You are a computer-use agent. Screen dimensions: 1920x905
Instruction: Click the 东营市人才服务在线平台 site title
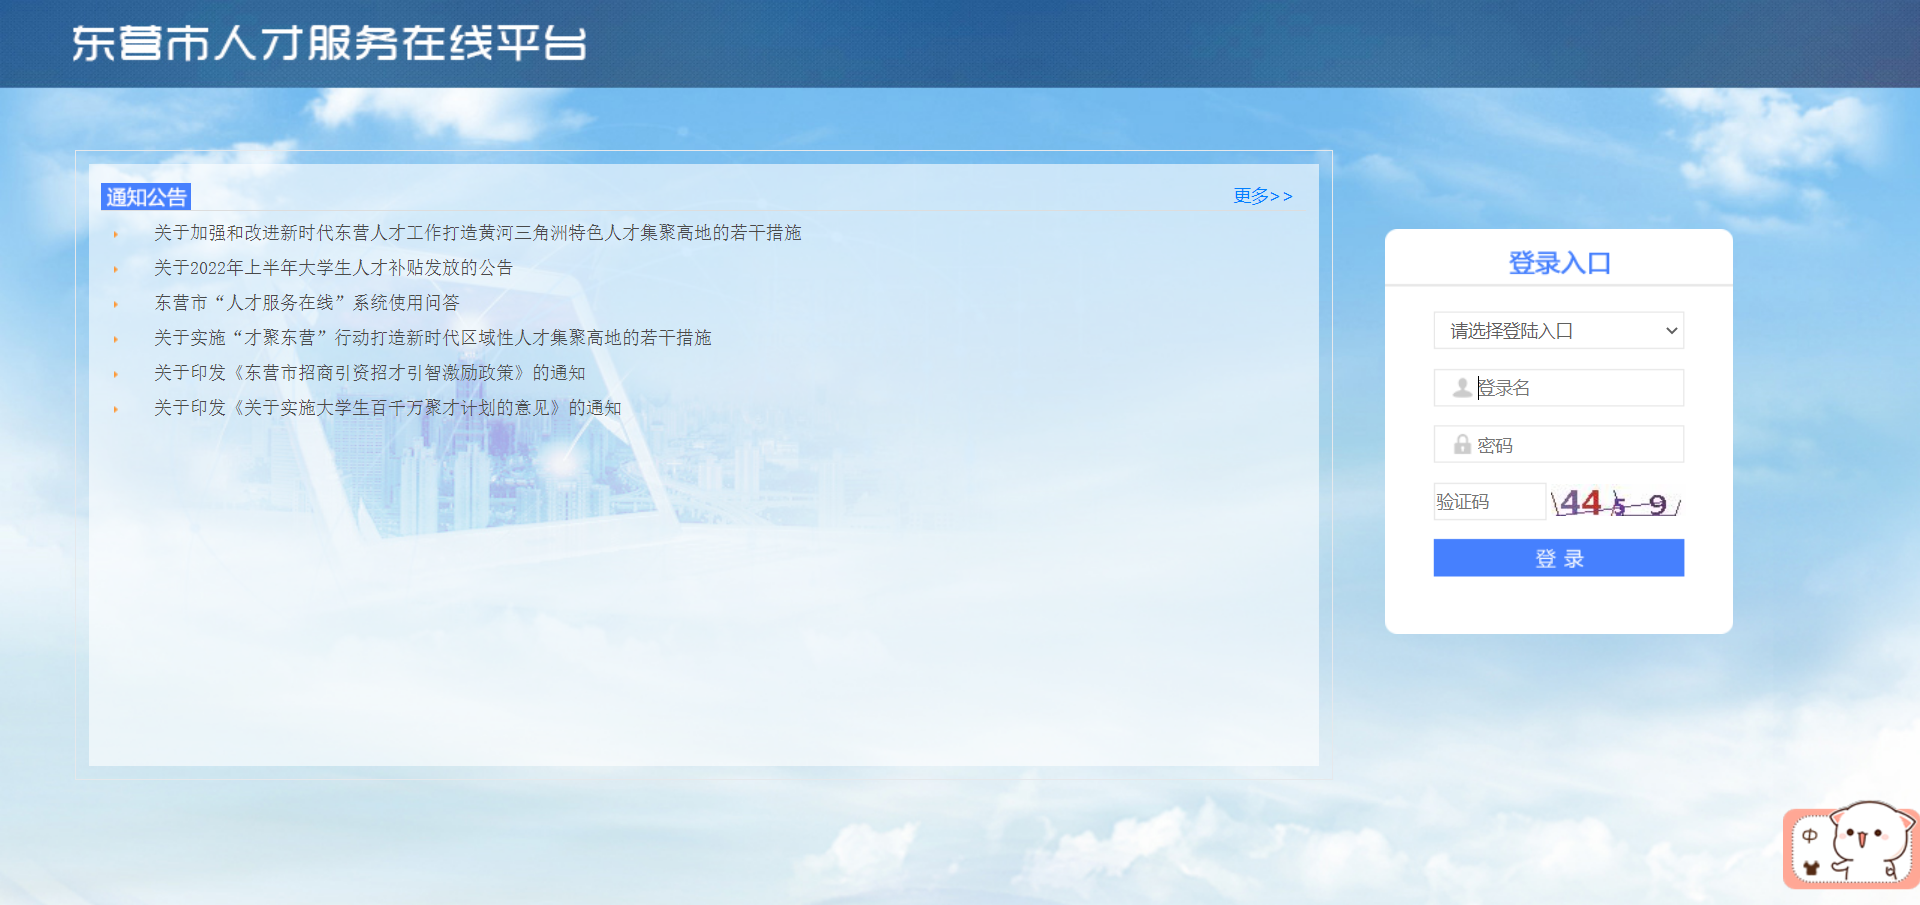329,44
